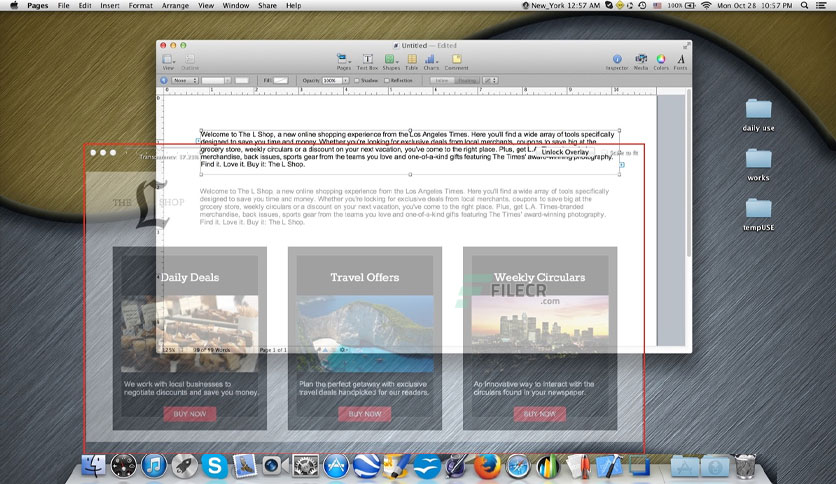Open Safari from the dock
This screenshot has height=484, width=836.
pos(518,466)
